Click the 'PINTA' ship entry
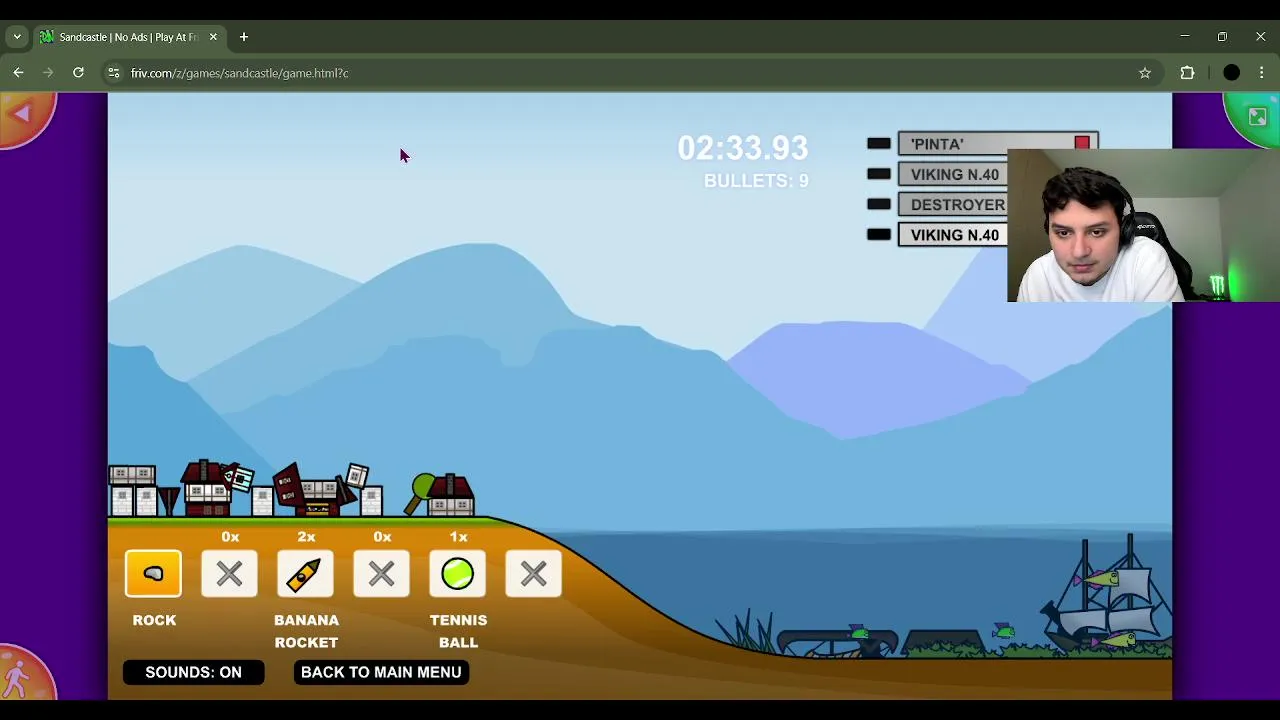Viewport: 1280px width, 720px height. (x=998, y=144)
